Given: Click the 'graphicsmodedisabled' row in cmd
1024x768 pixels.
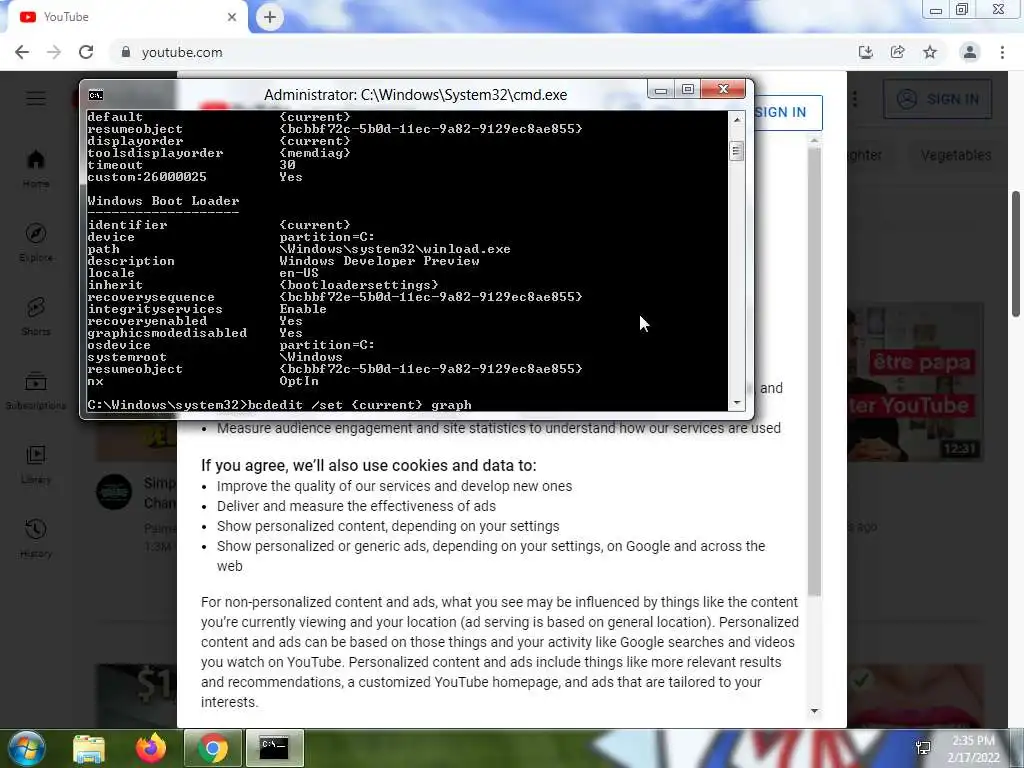Looking at the screenshot, I should 195,333.
